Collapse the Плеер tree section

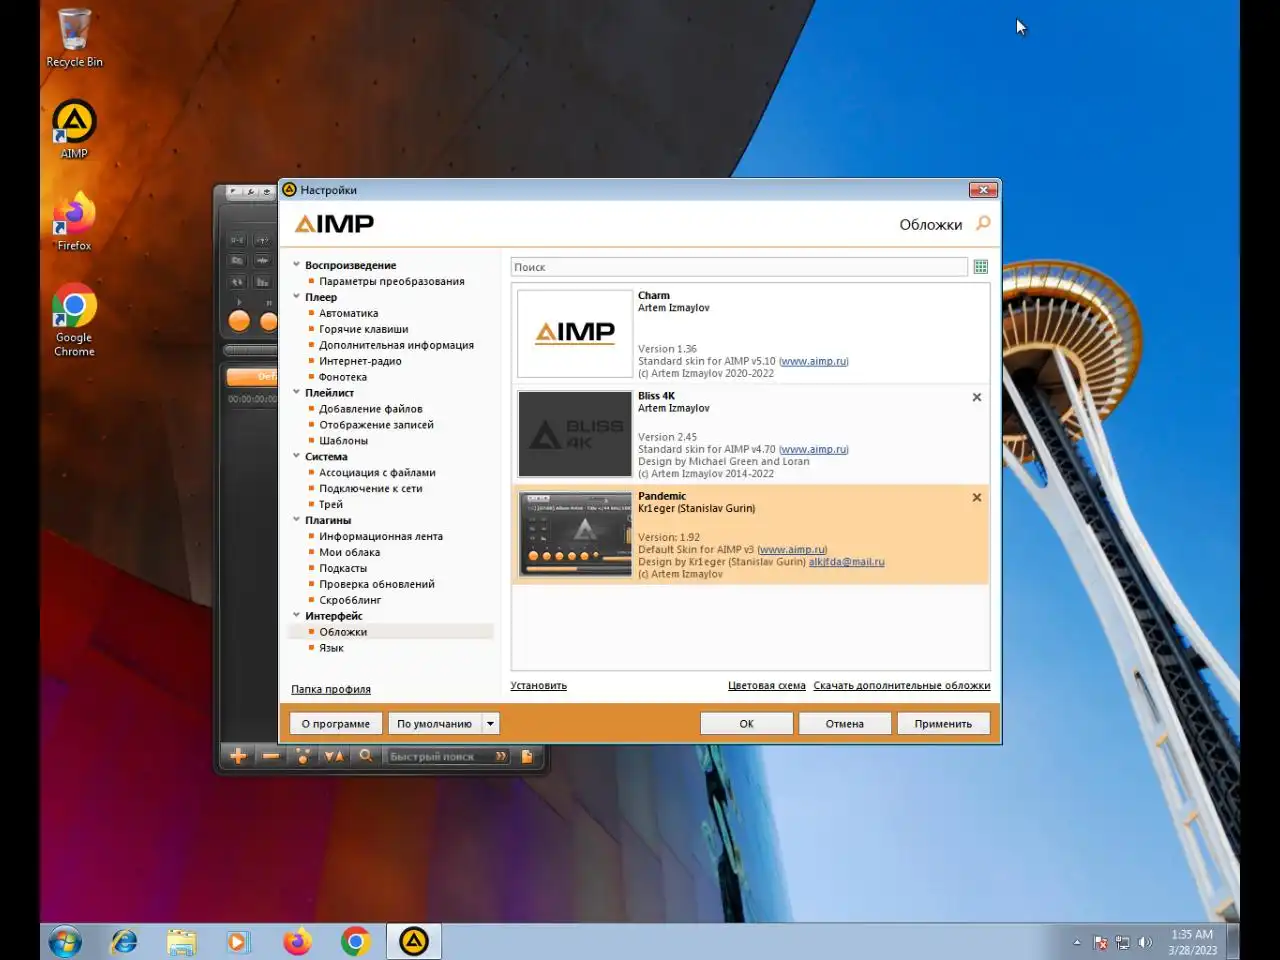tap(296, 297)
